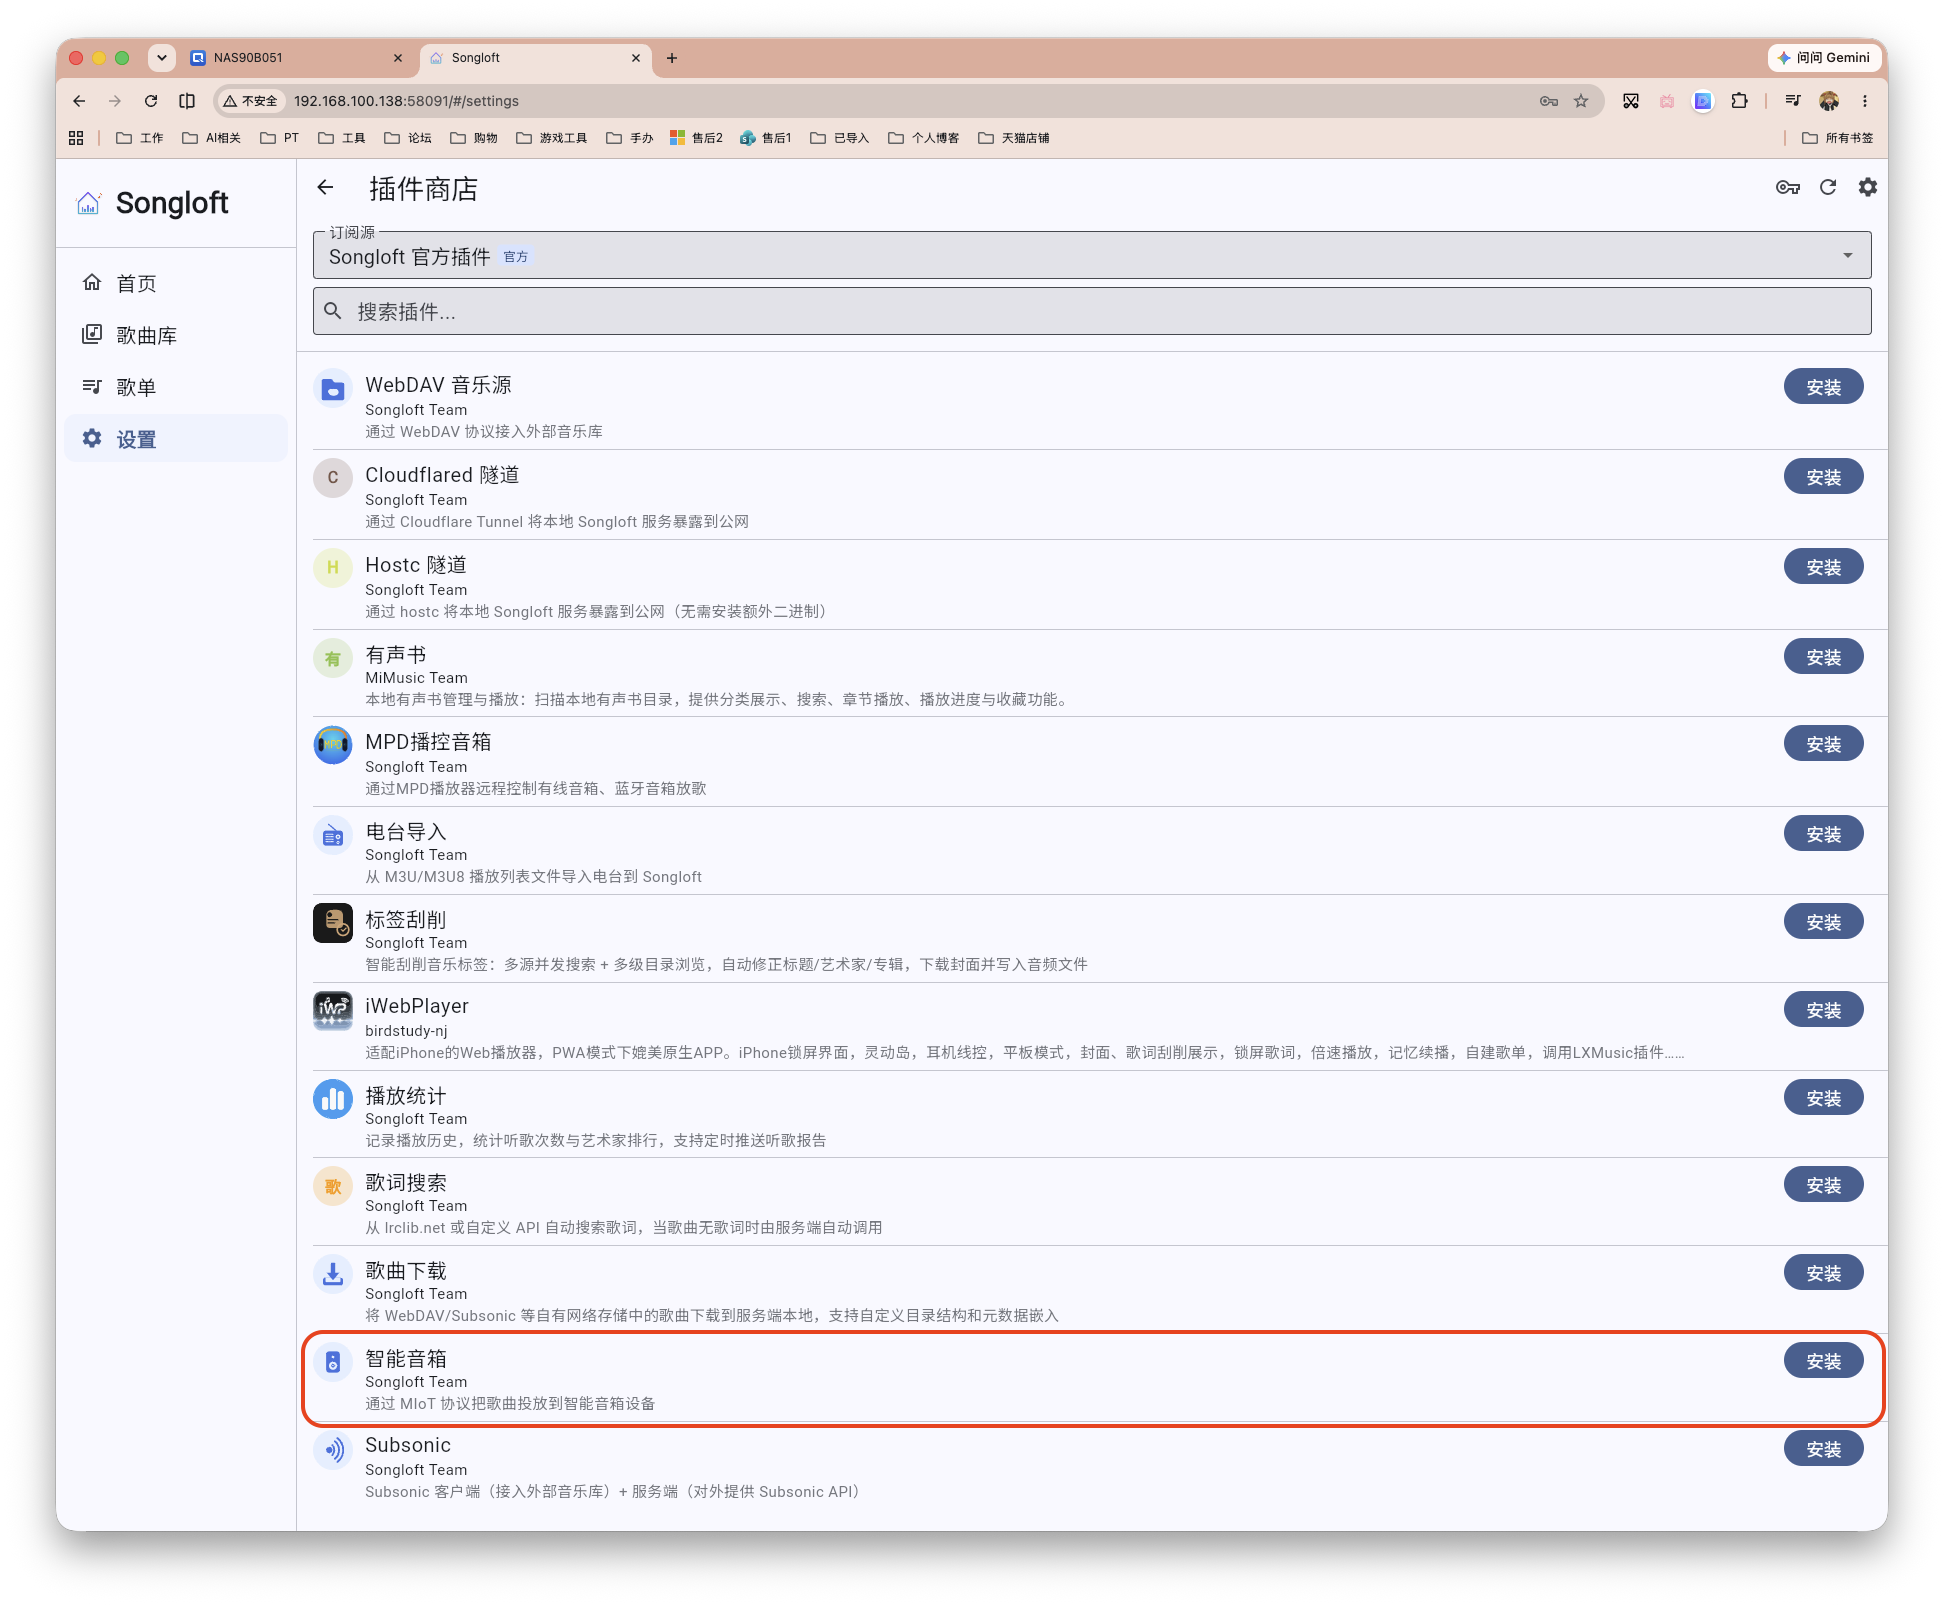The height and width of the screenshot is (1605, 1944).
Task: Reload the browser page
Action: [151, 101]
